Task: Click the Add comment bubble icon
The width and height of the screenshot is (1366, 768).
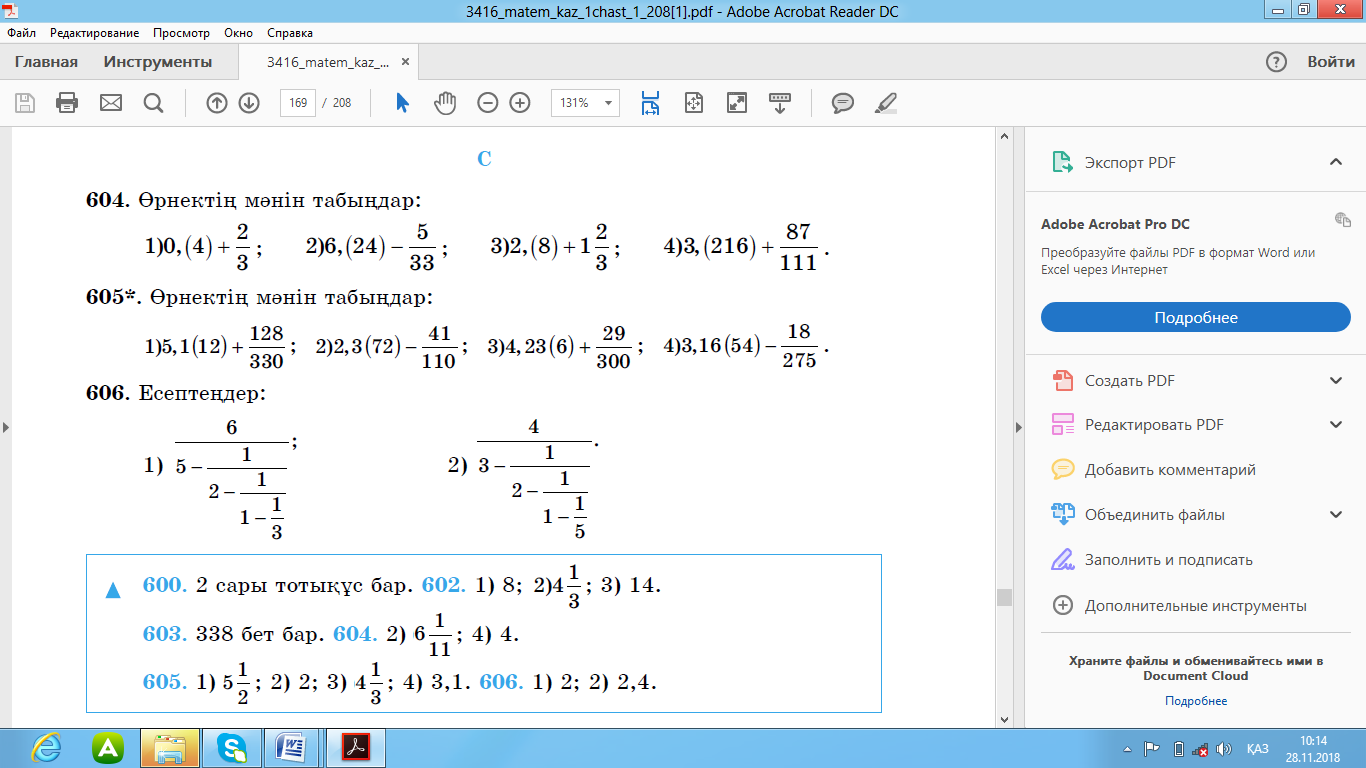Action: [1063, 469]
